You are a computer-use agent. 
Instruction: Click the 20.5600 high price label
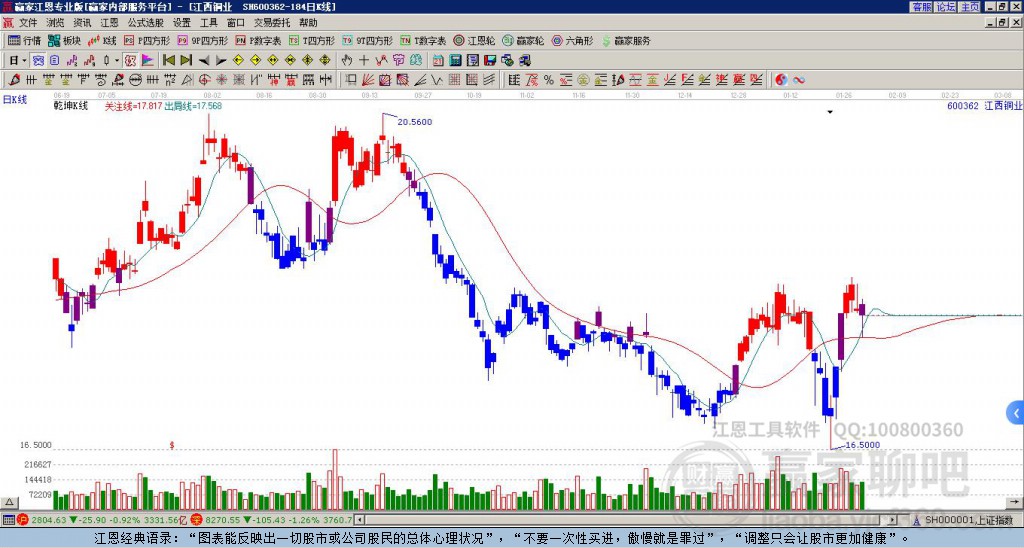click(x=415, y=122)
